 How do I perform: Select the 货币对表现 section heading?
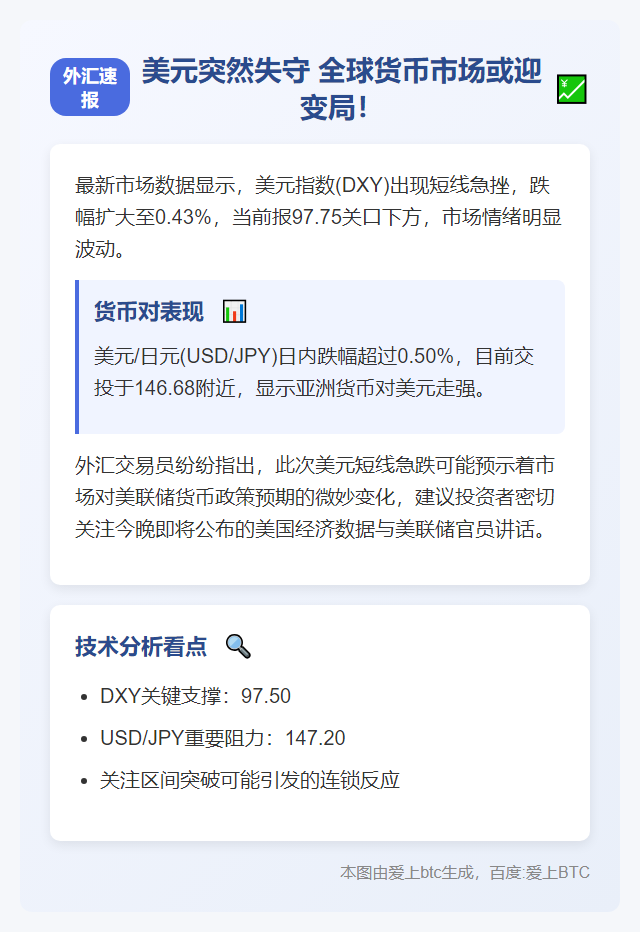coord(149,311)
